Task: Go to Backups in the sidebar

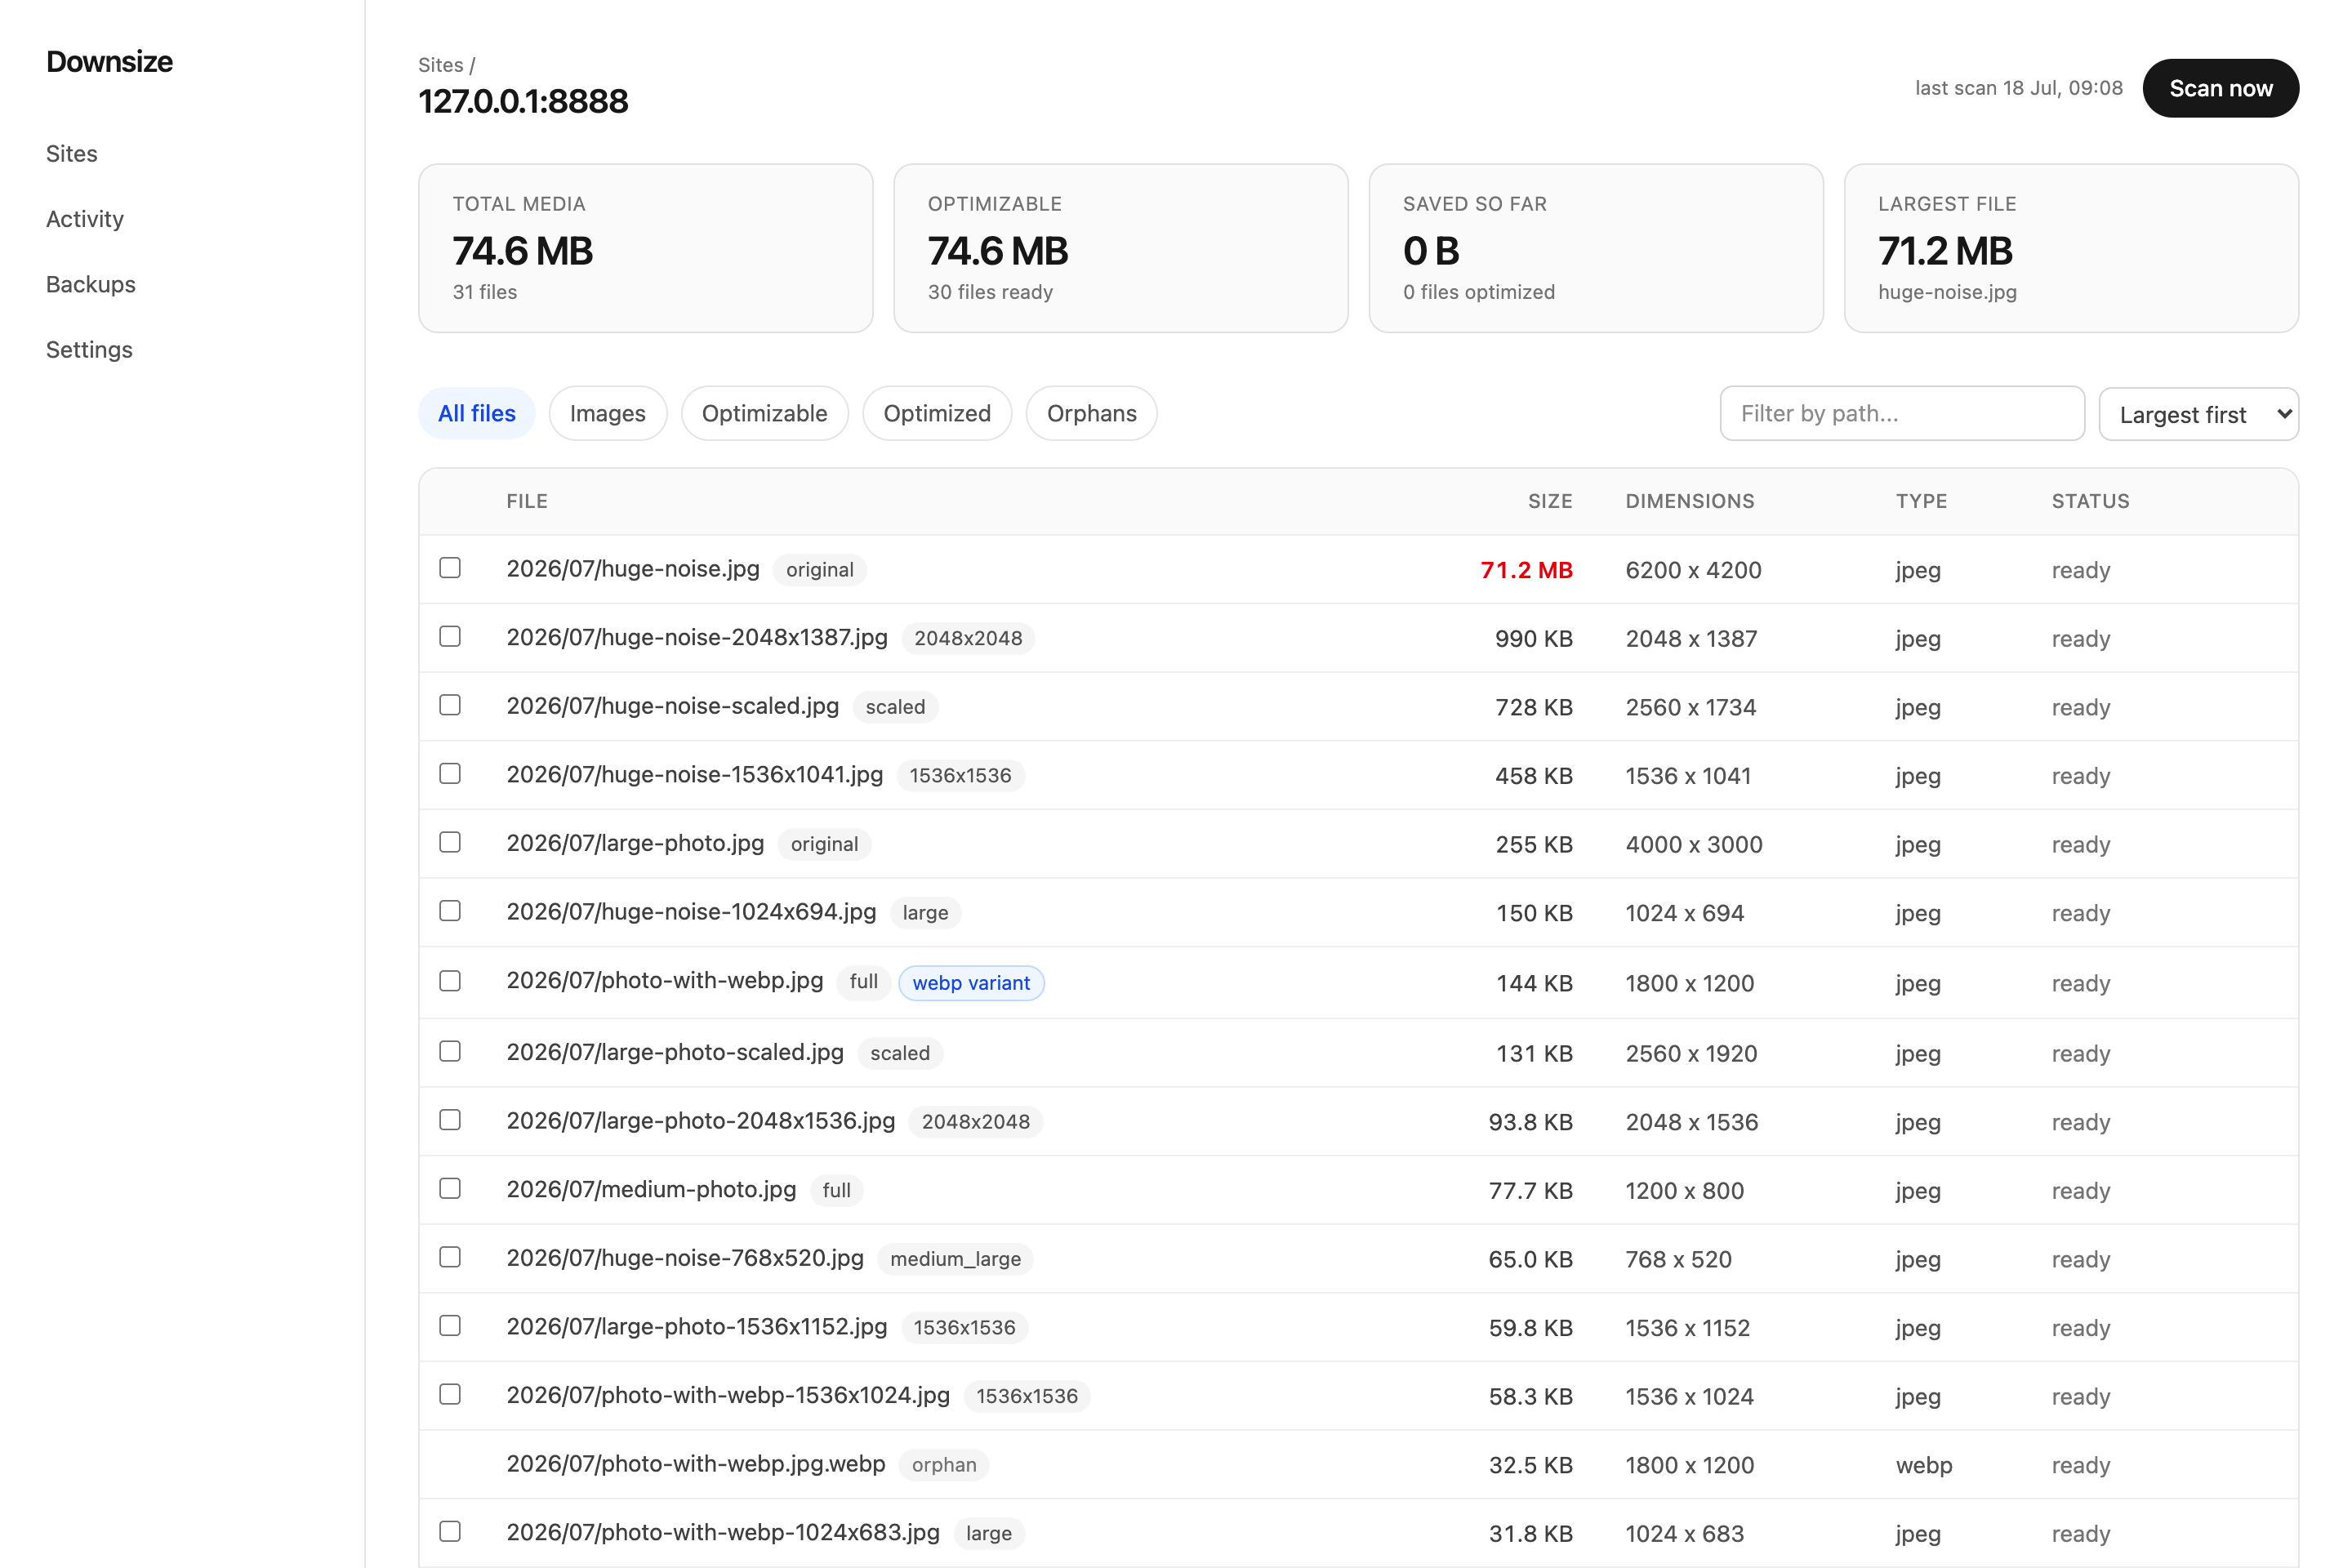Action: [x=91, y=284]
